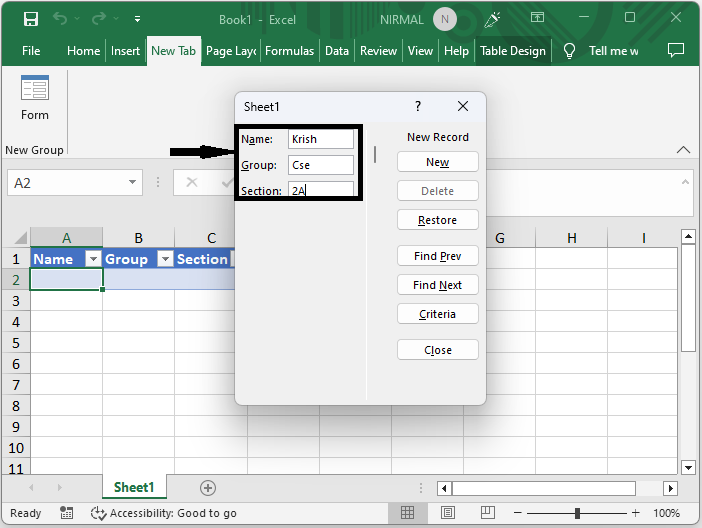Select the Sheet1 worksheet tab
This screenshot has height=528, width=702.
[x=134, y=487]
